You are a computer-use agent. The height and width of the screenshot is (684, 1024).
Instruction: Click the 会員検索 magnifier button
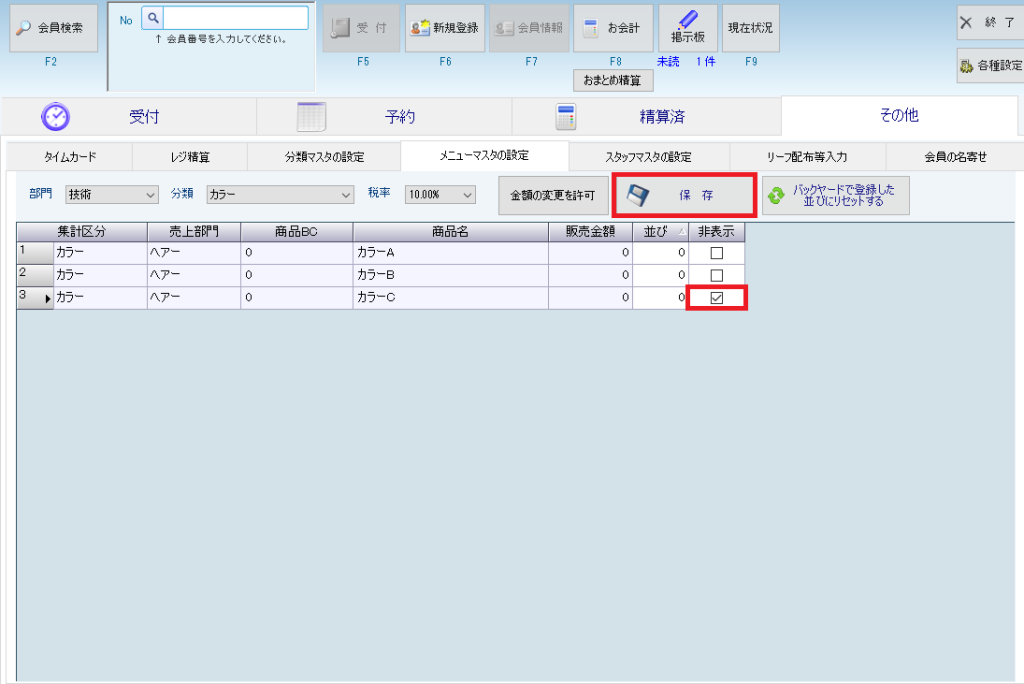54,29
